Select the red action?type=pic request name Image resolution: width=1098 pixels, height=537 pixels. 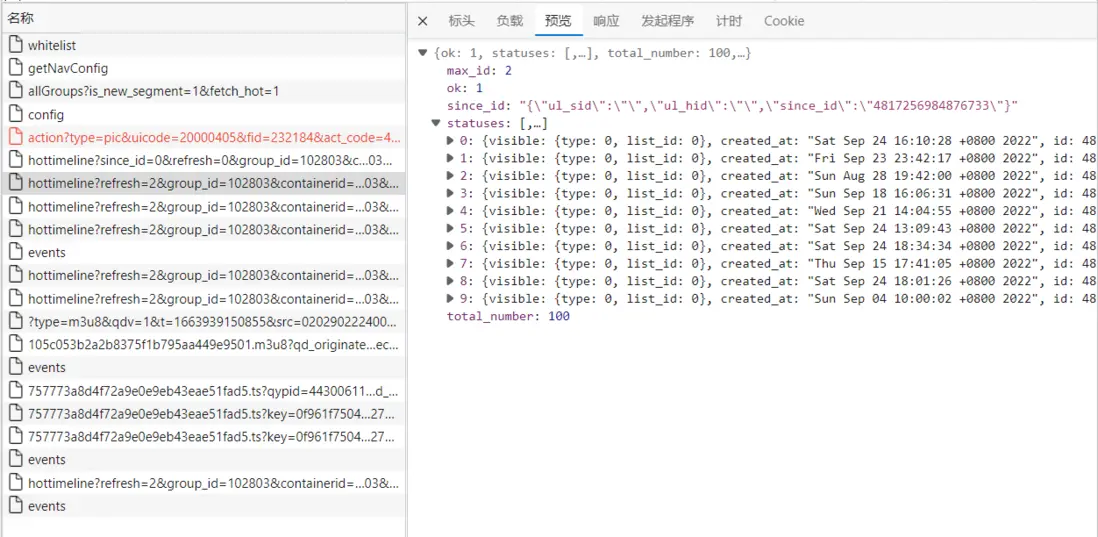[x=214, y=138]
